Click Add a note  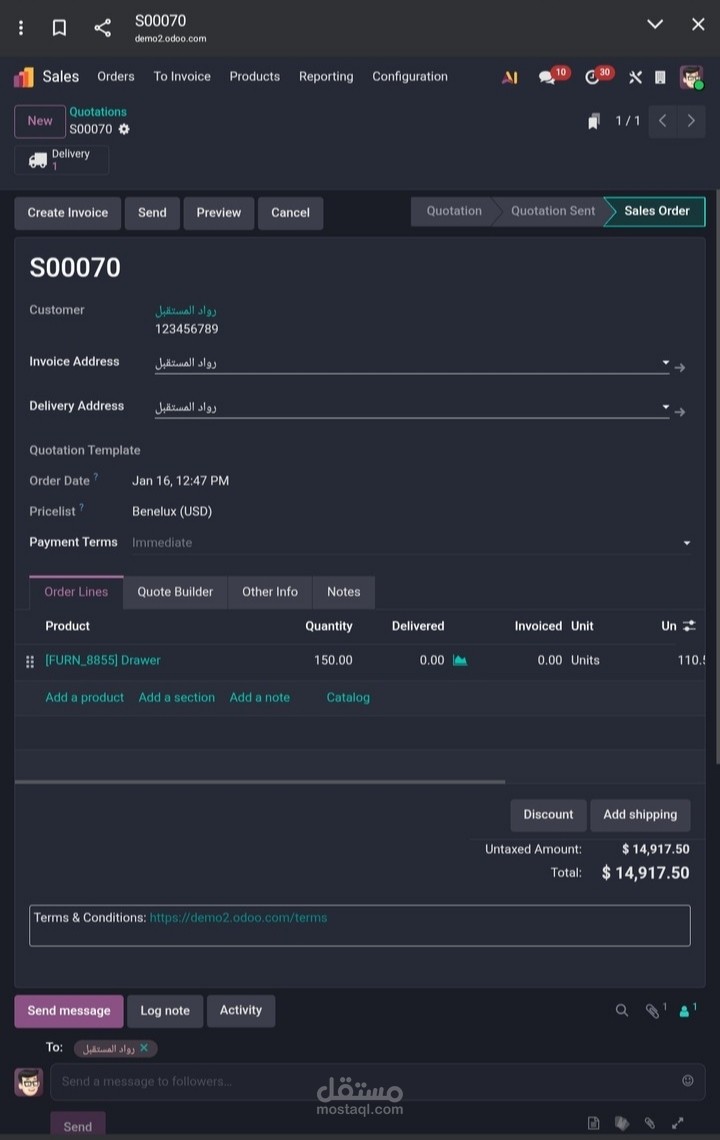(x=260, y=697)
